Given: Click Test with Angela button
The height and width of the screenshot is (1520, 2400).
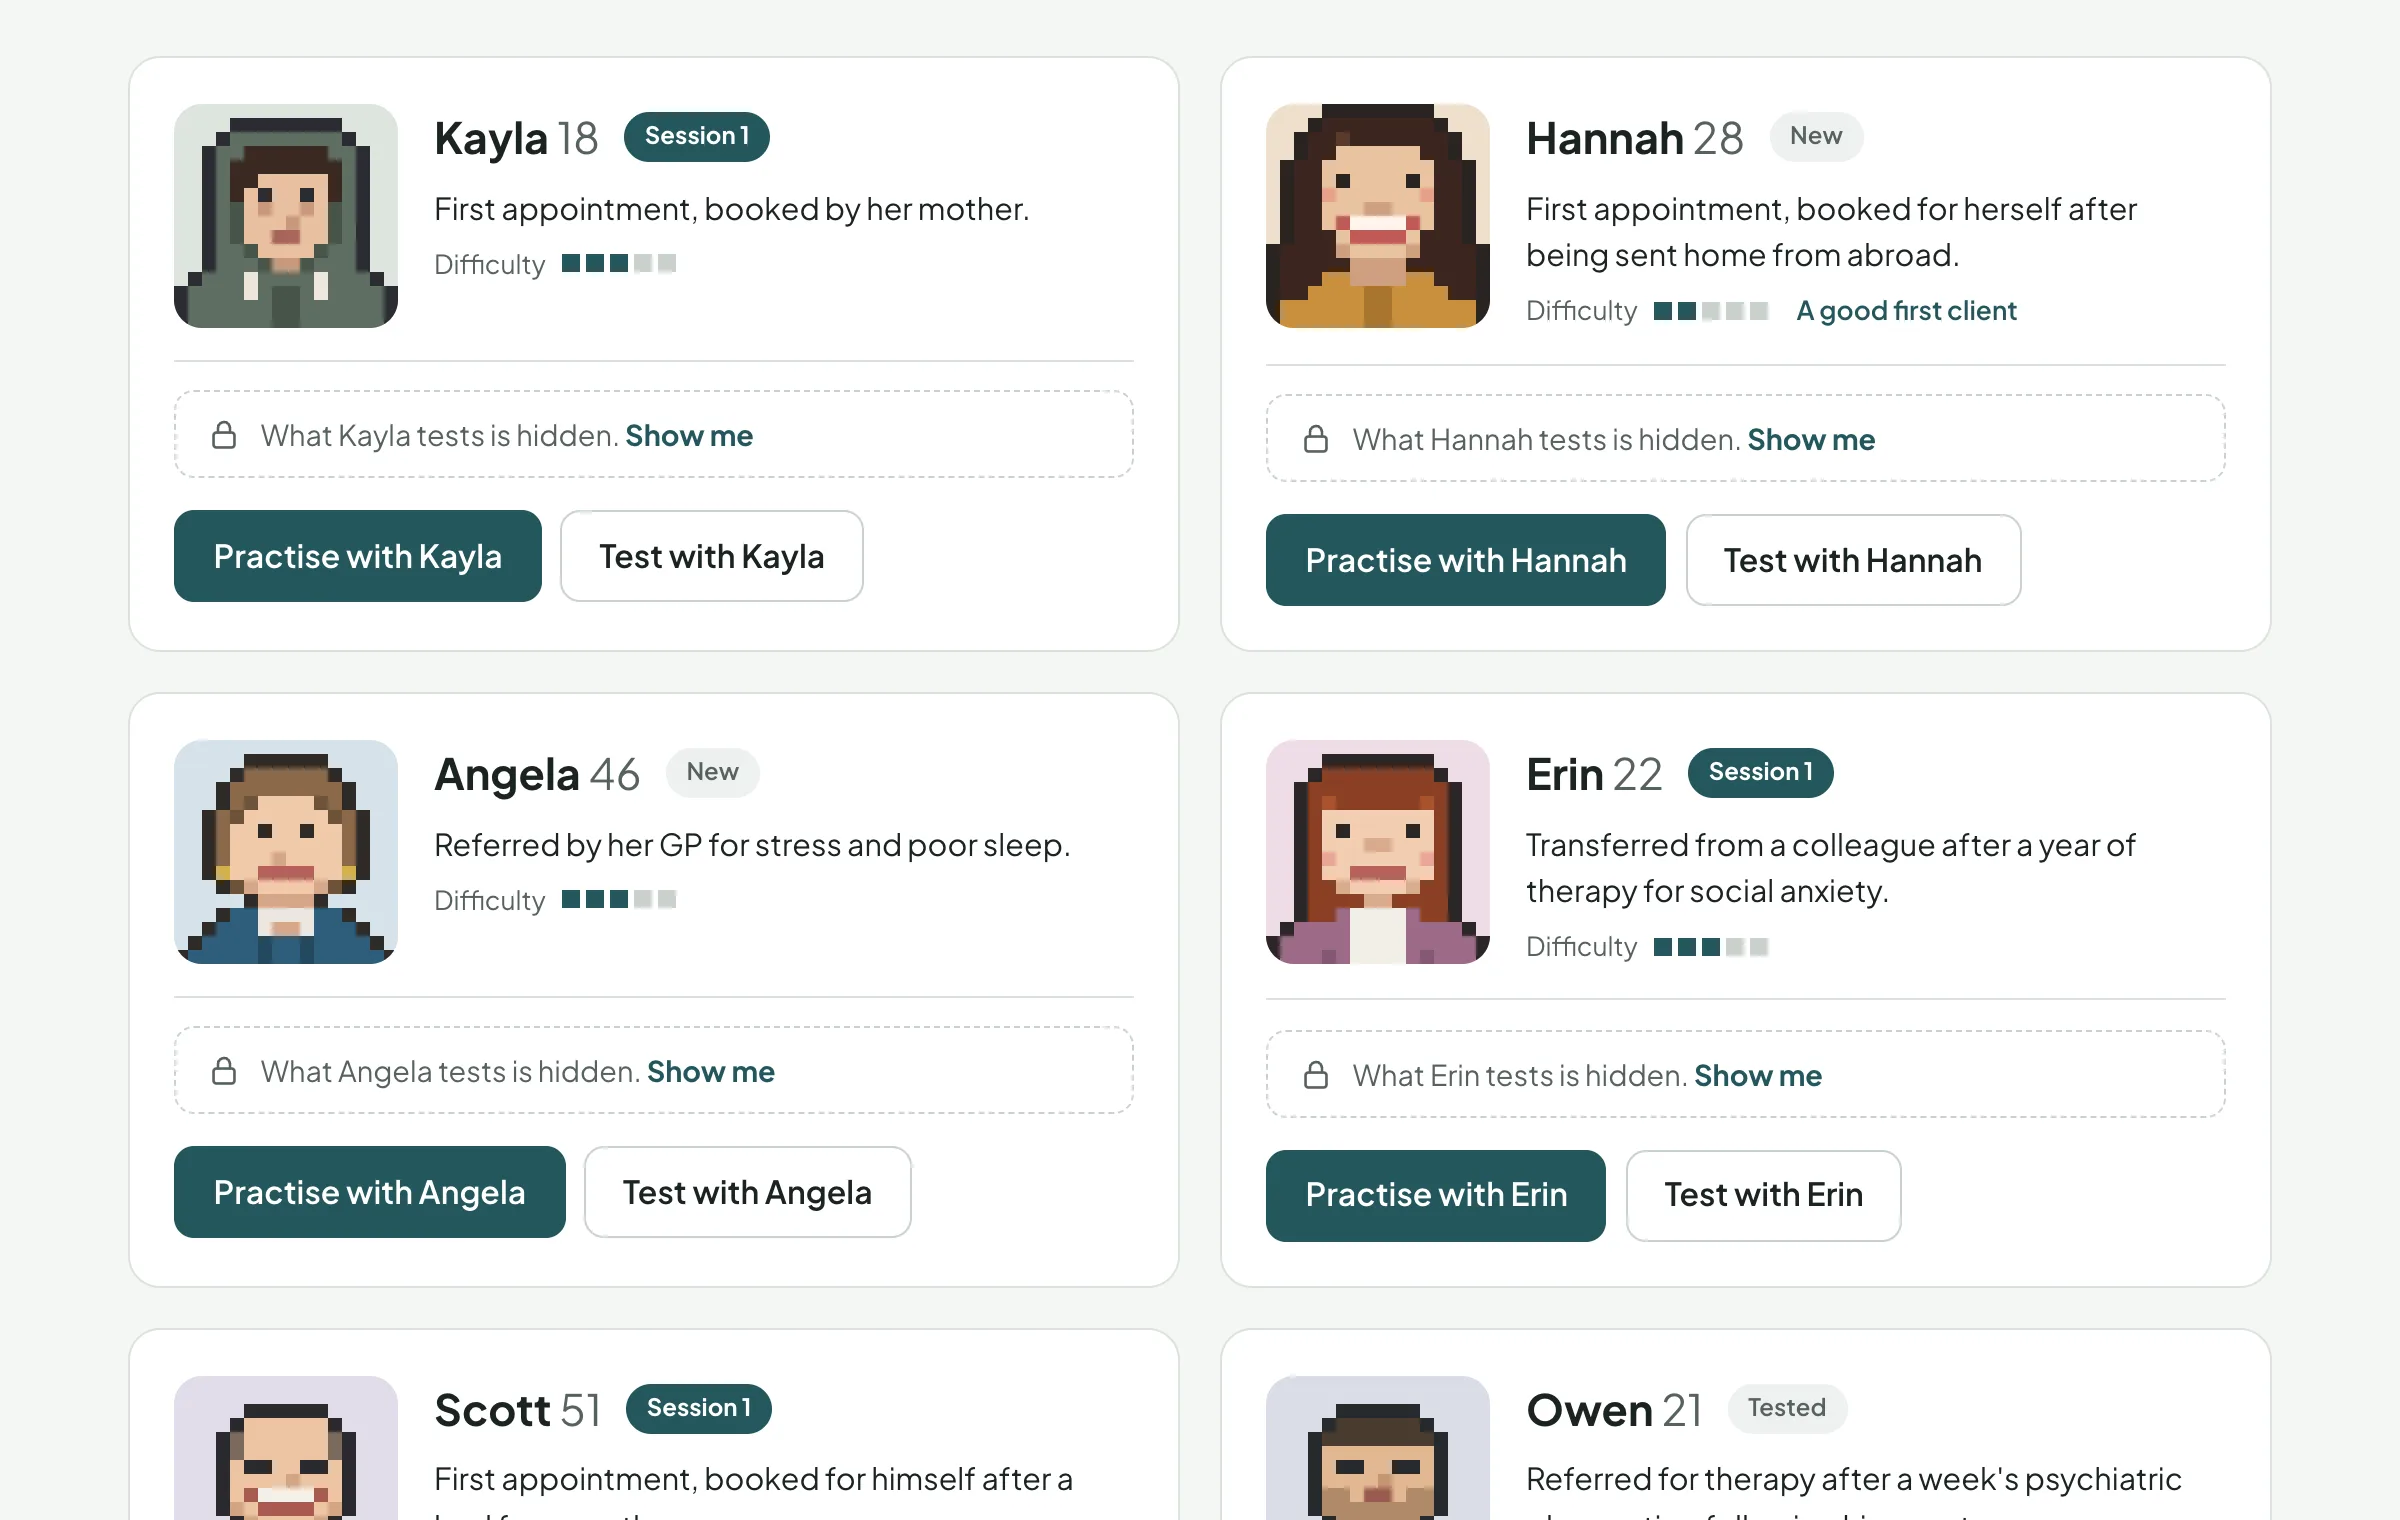Looking at the screenshot, I should [x=747, y=1192].
